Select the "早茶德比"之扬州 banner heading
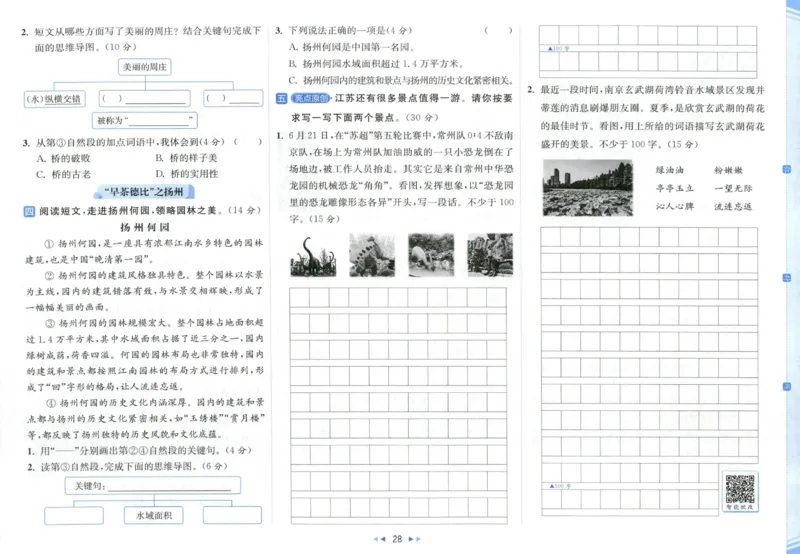 (x=144, y=192)
